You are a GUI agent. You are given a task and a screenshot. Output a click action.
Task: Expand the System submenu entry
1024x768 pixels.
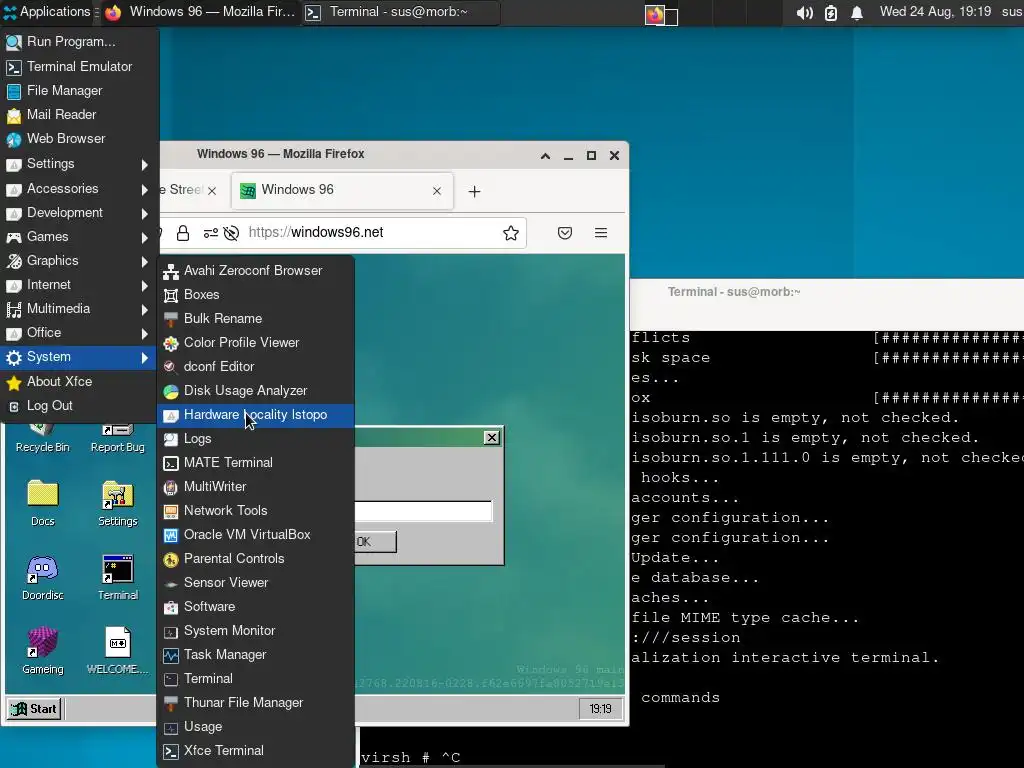78,357
